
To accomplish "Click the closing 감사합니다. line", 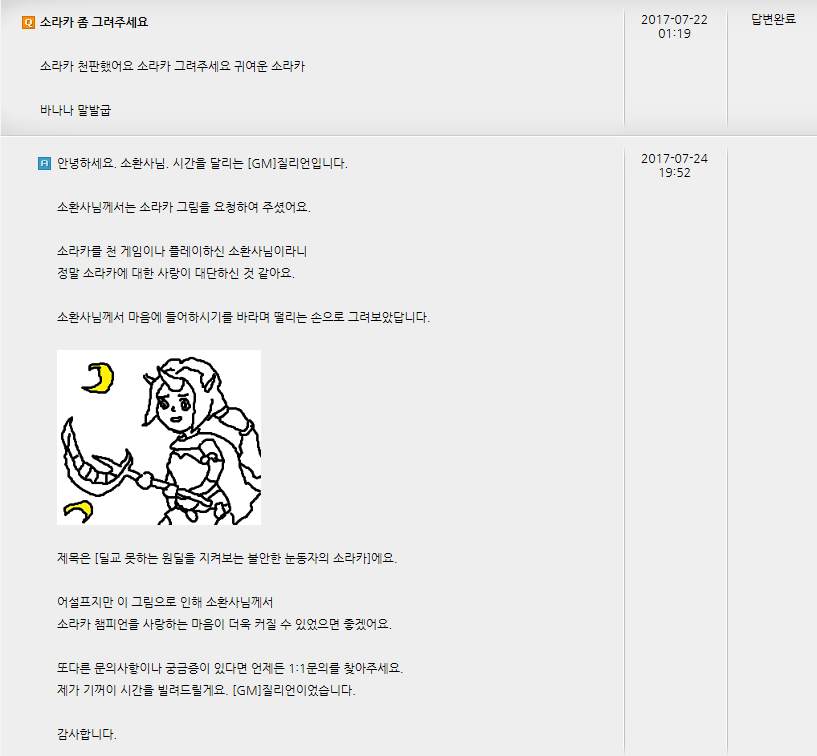I will pos(86,734).
